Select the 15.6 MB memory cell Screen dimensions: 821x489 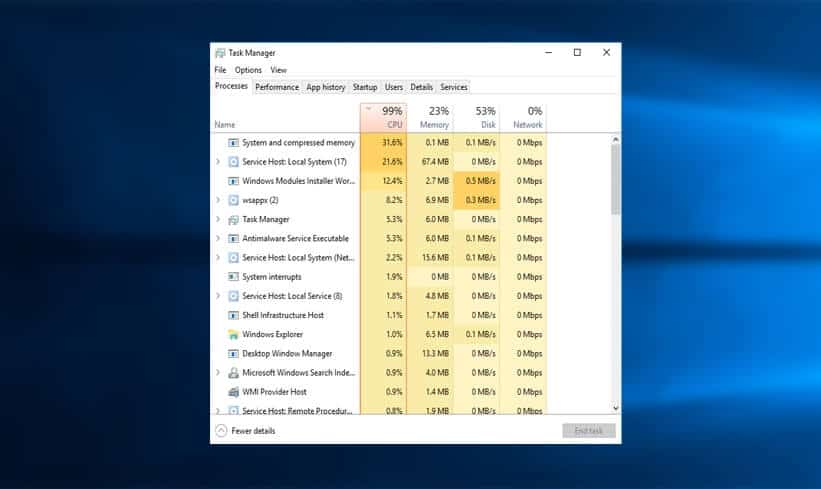430,258
